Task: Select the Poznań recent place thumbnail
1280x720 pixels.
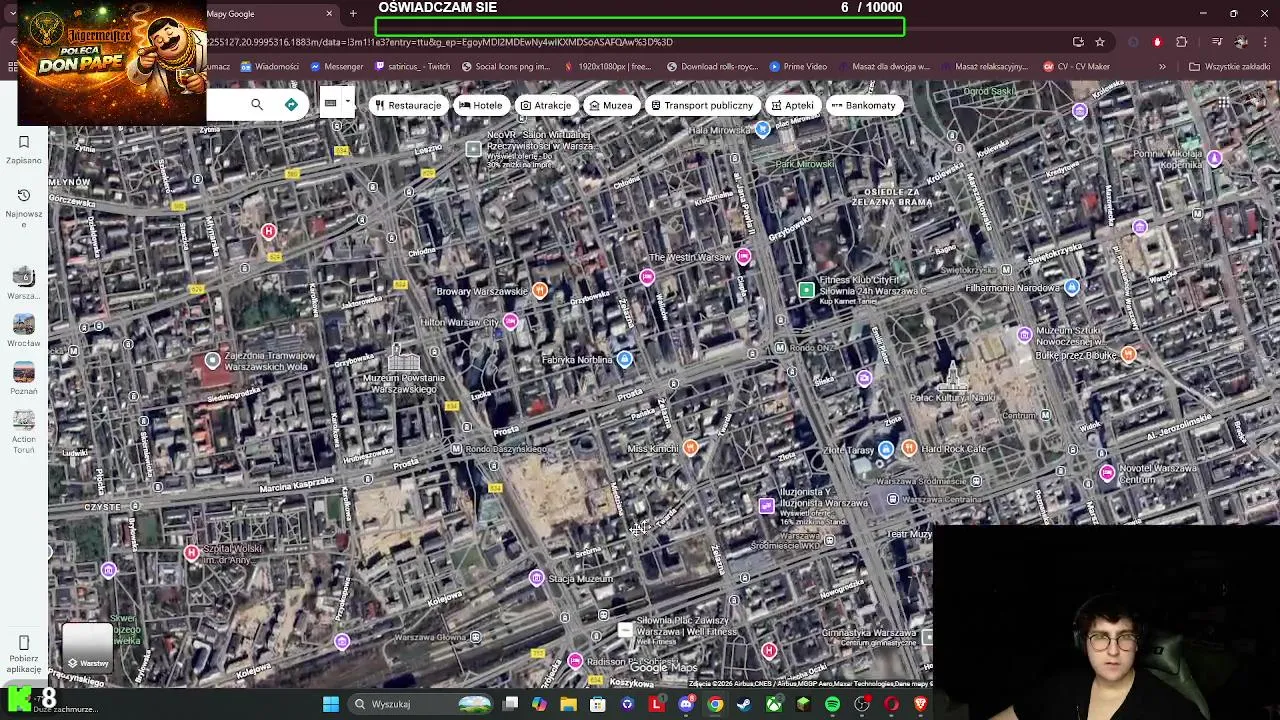Action: click(24, 372)
